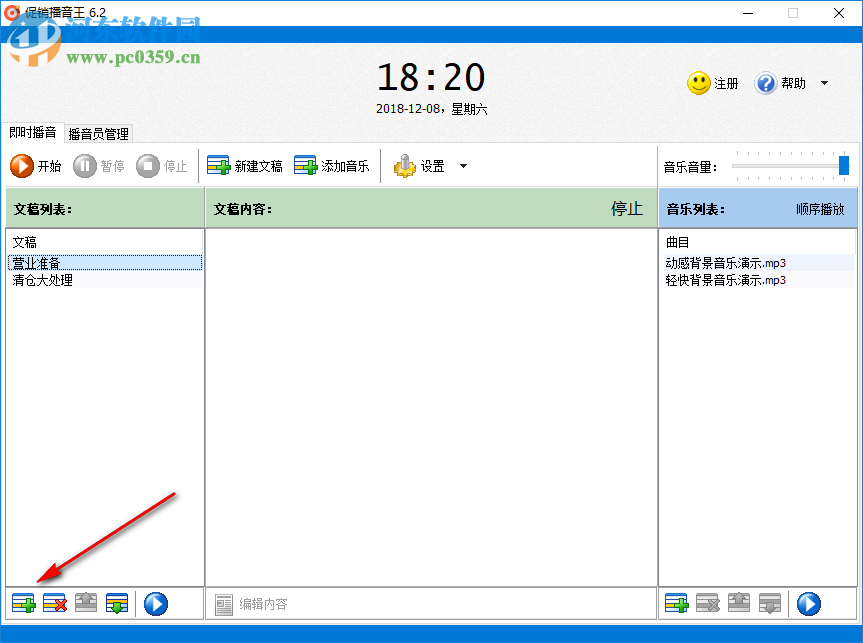Open the 帮助 dropdown arrow
Image resolution: width=863 pixels, height=643 pixels.
[822, 83]
